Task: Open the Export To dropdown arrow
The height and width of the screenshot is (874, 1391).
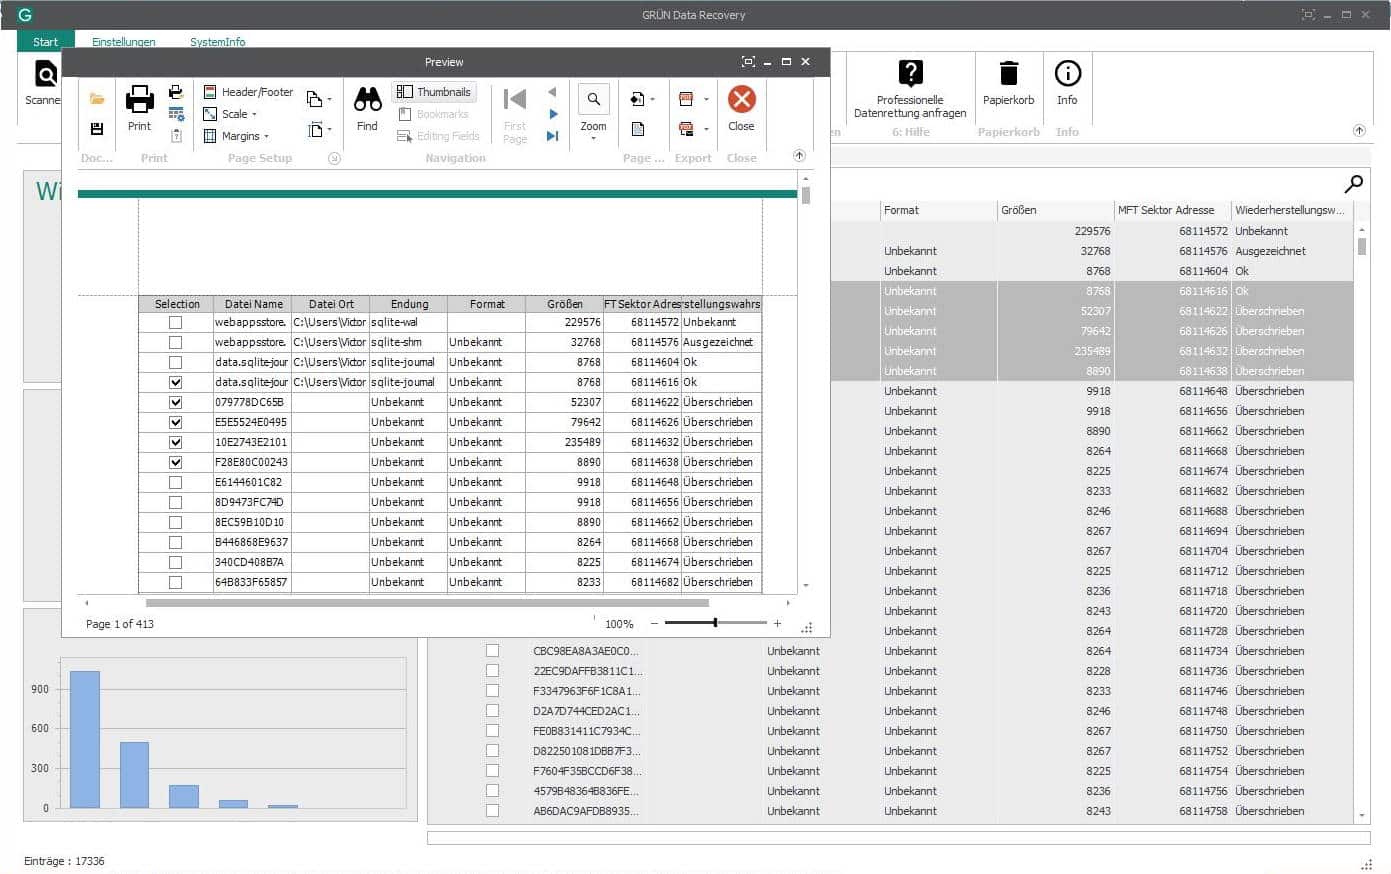Action: point(706,100)
